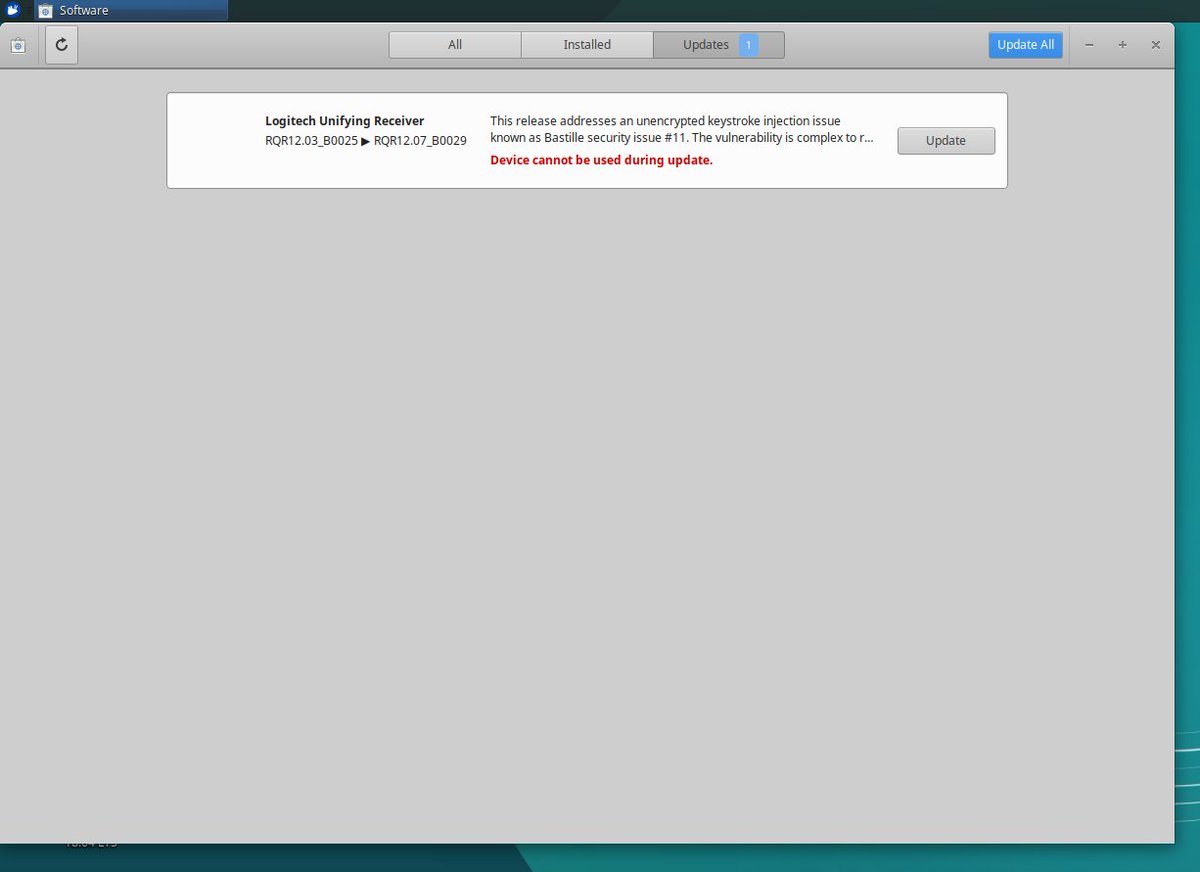Click the refresh updates icon
This screenshot has height=872, width=1200.
(61, 45)
